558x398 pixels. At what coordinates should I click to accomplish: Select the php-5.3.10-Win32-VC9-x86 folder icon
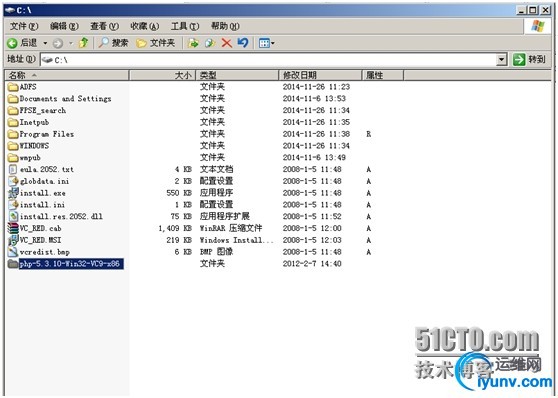coord(13,264)
